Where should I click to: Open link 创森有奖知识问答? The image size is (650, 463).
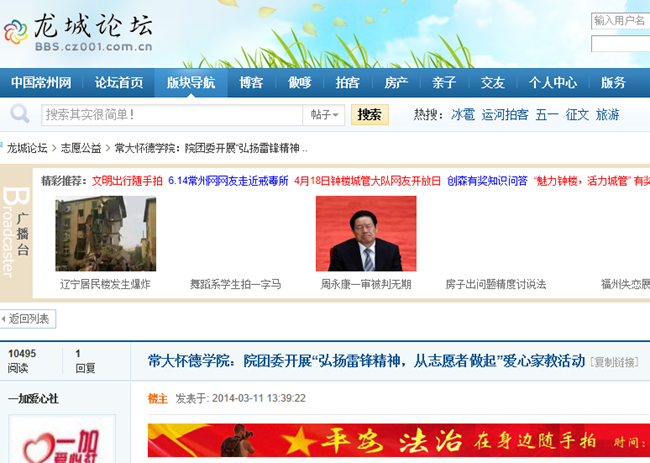487,181
